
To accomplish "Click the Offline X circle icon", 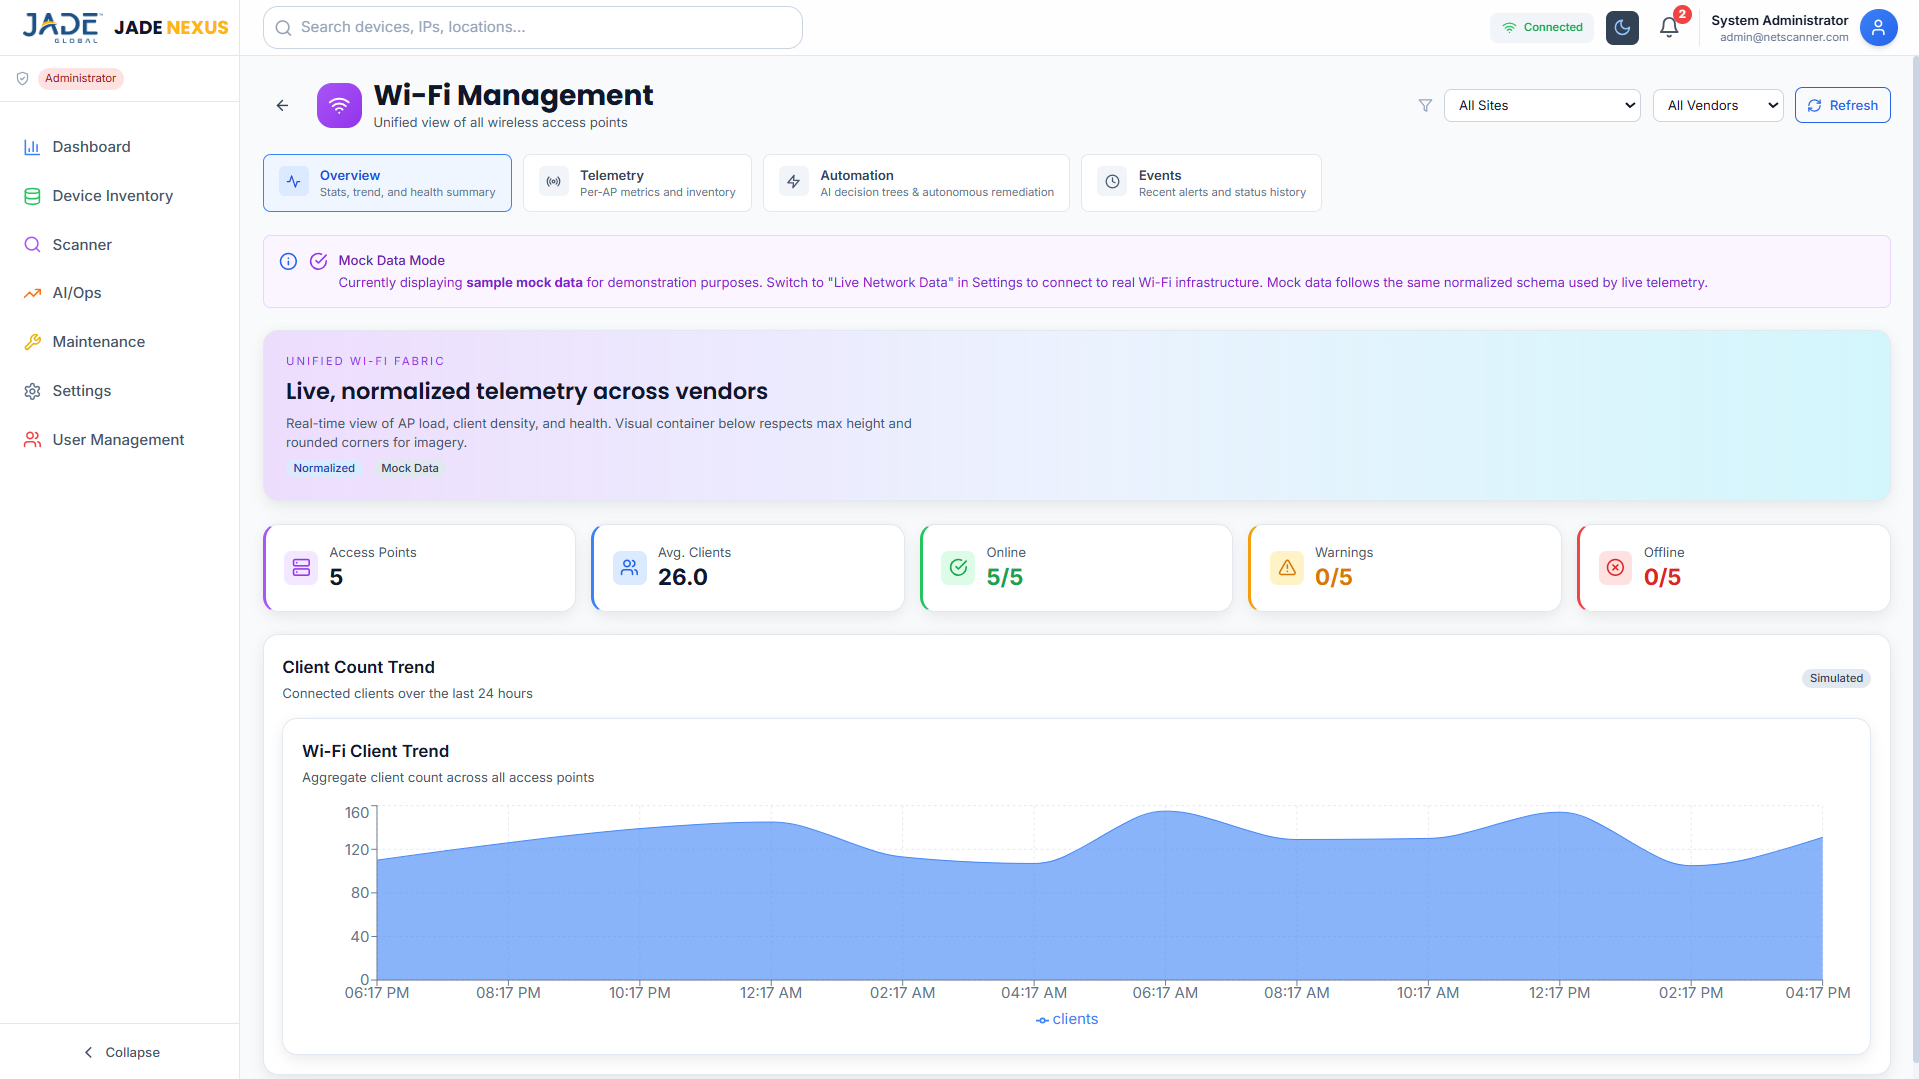I will (x=1615, y=567).
